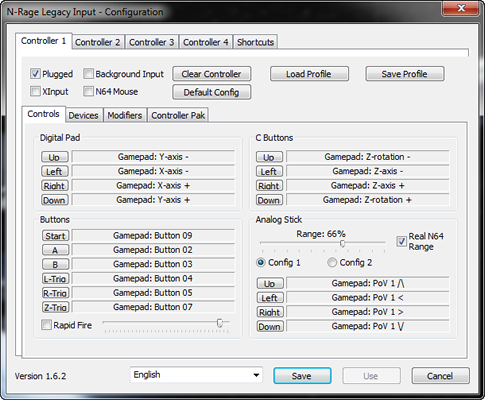Open the Controller Pak sub-tab

178,116
